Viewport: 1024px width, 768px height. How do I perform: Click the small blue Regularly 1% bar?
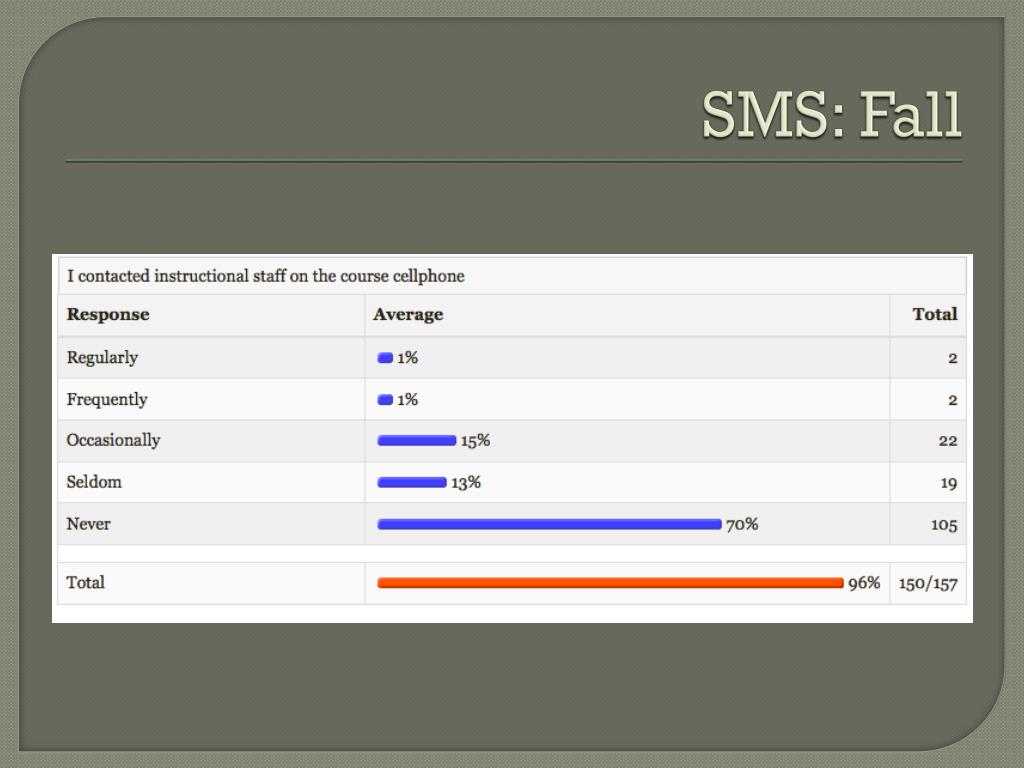(385, 358)
